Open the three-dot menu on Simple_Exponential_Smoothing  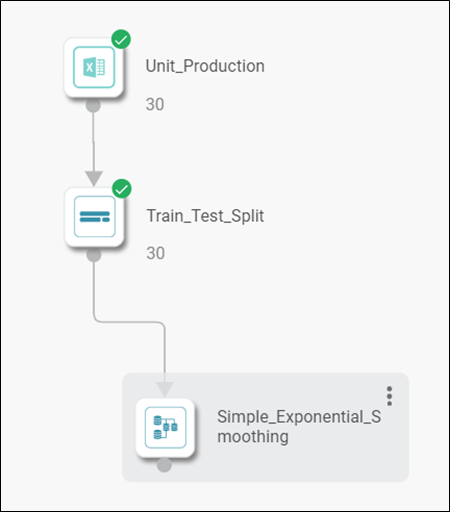tap(389, 396)
